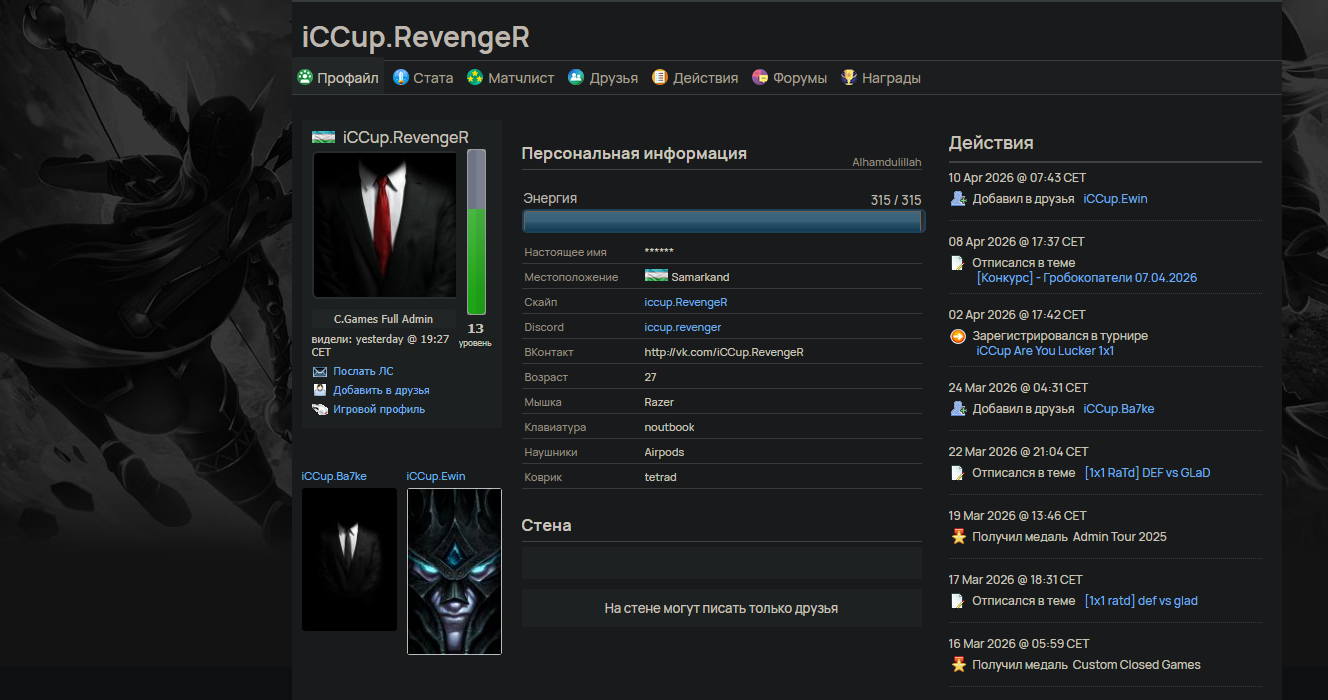Image resolution: width=1328 pixels, height=700 pixels.
Task: Go to the Друзья tab
Action: click(603, 78)
